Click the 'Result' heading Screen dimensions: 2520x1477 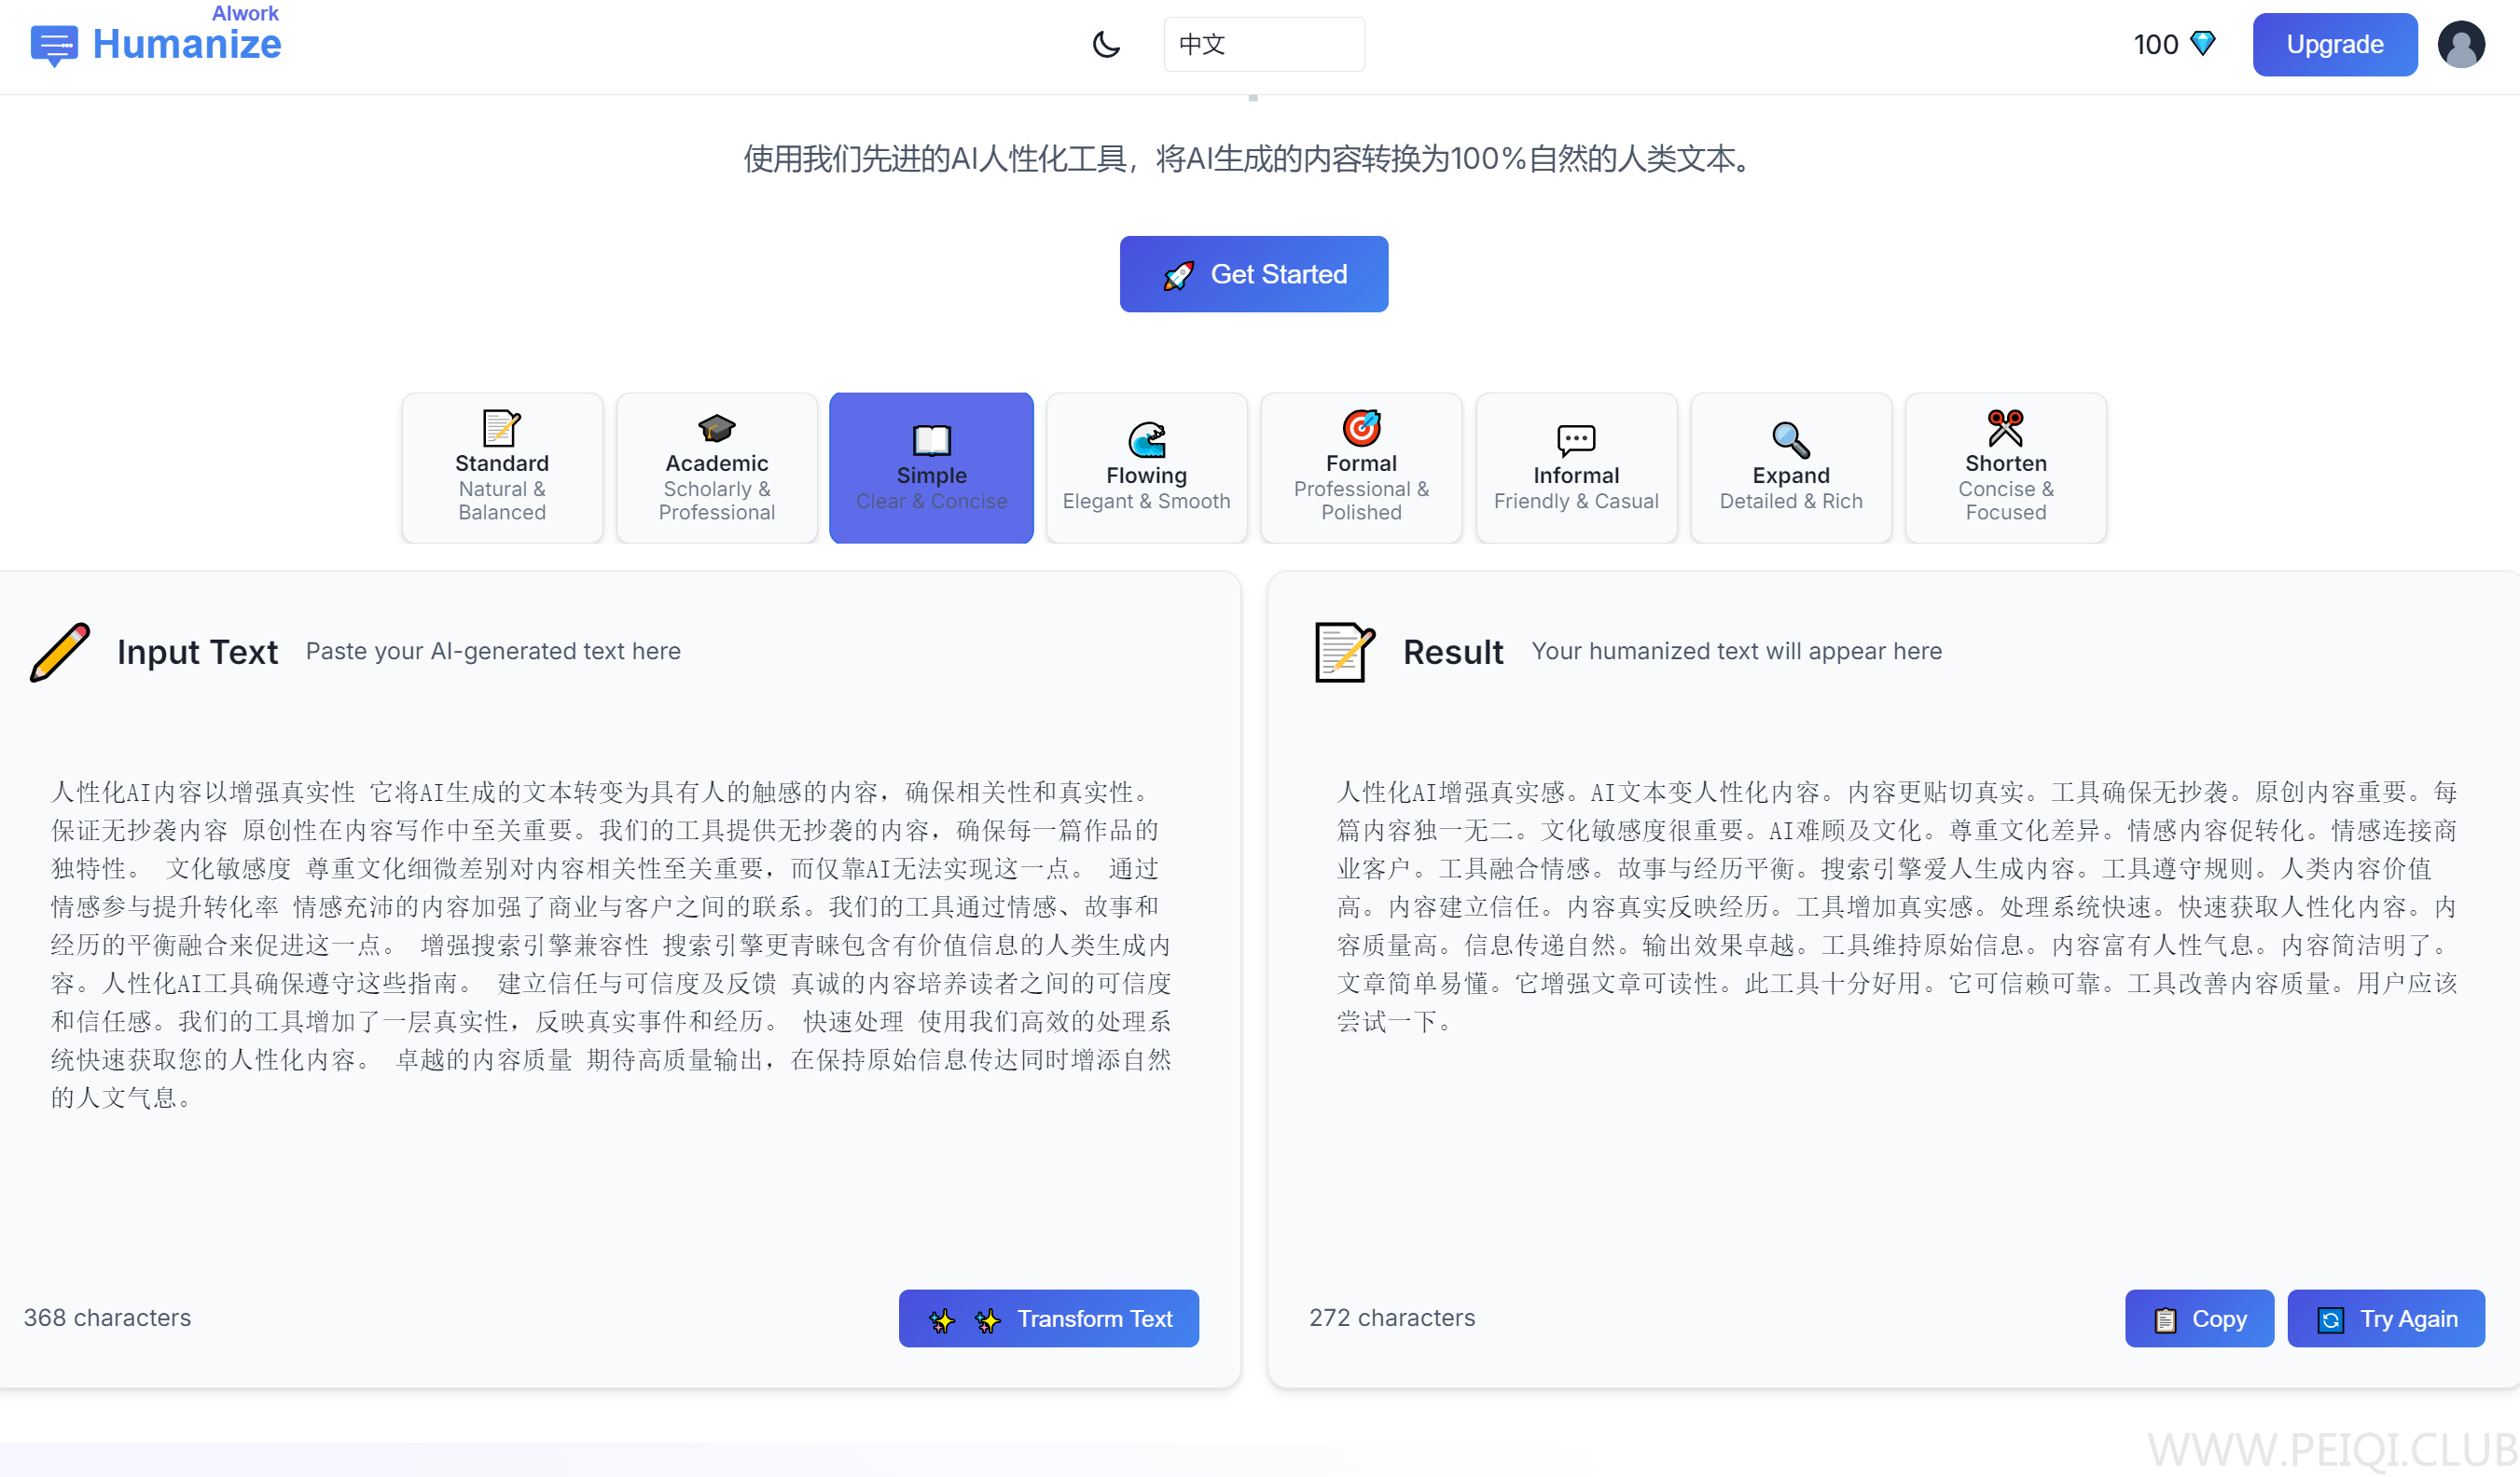(x=1453, y=652)
